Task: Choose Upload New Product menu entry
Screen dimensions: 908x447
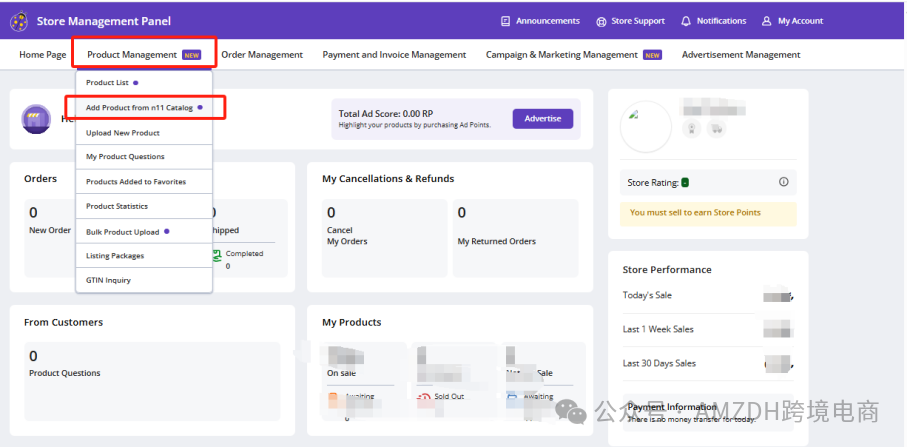Action: (x=144, y=133)
